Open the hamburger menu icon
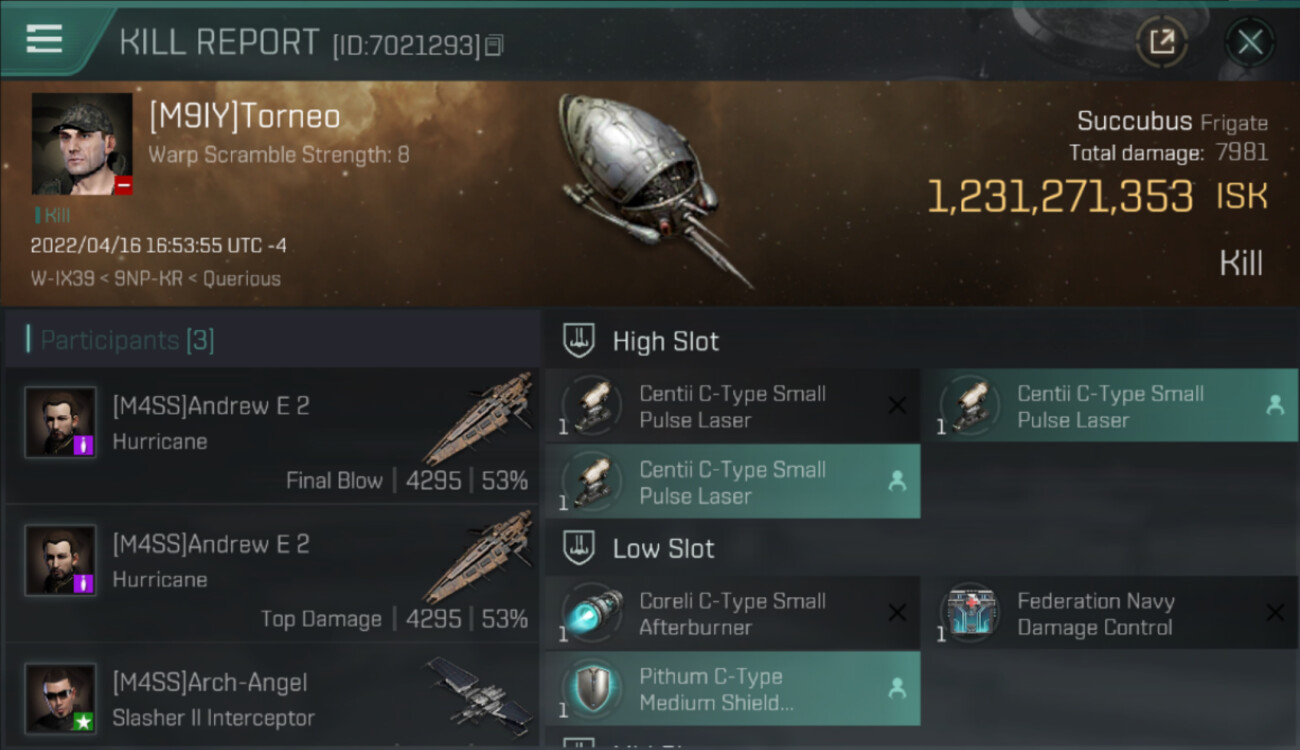 44,40
